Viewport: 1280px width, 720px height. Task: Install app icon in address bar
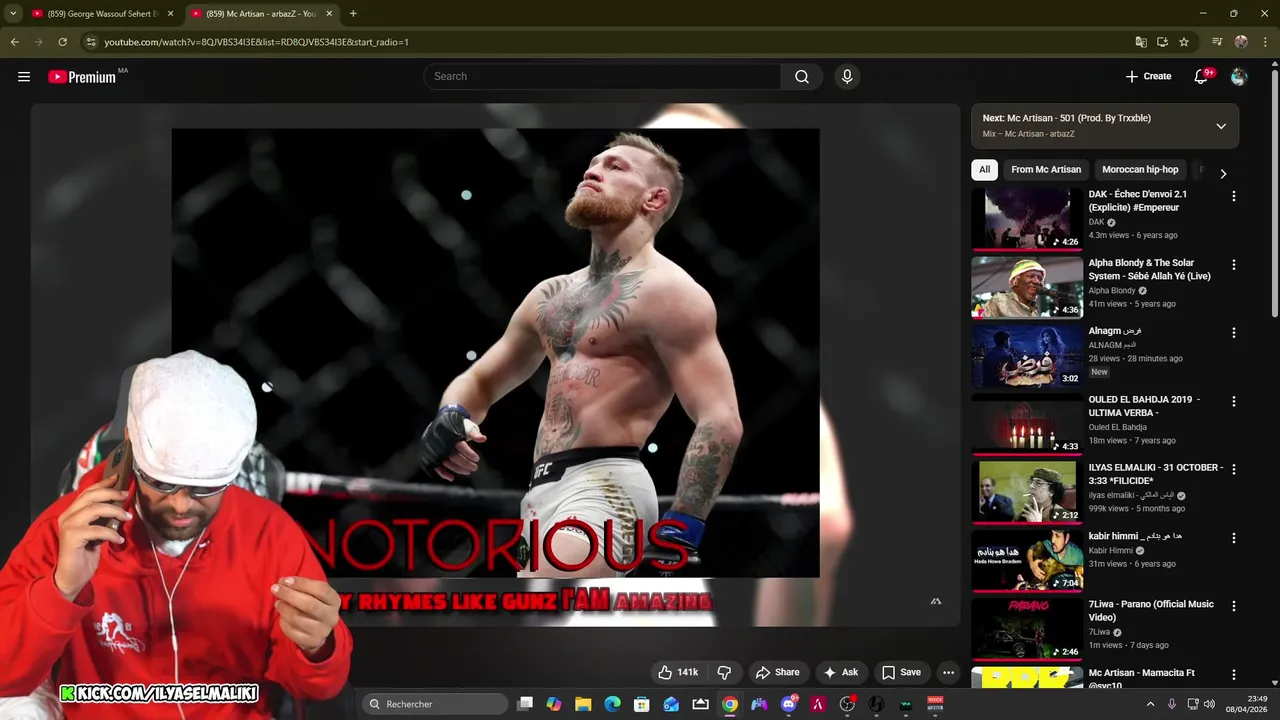point(1162,42)
